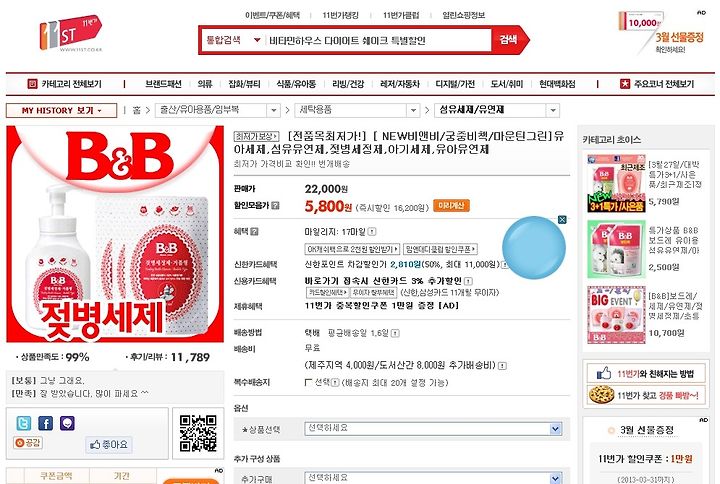Screen dimensions: 720x484
Task: Open the 현대백화점 menu
Action: (557, 84)
